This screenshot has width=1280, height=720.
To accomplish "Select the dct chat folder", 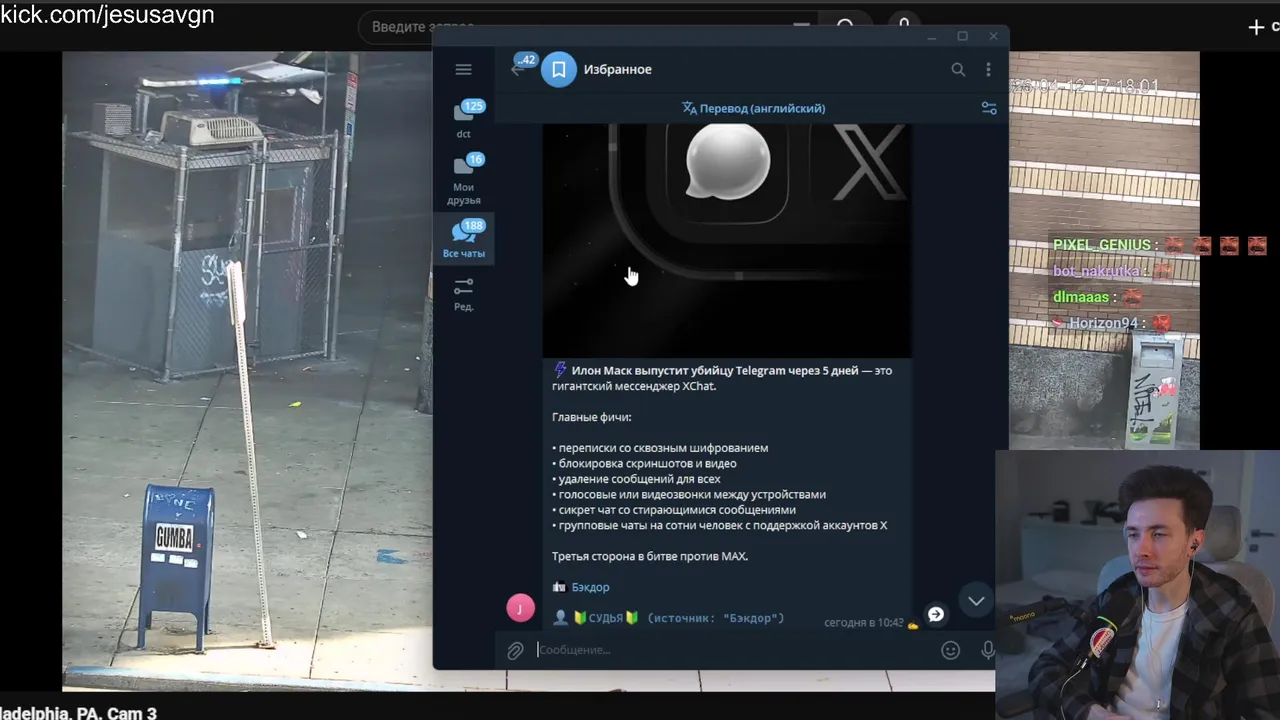I will [x=464, y=118].
